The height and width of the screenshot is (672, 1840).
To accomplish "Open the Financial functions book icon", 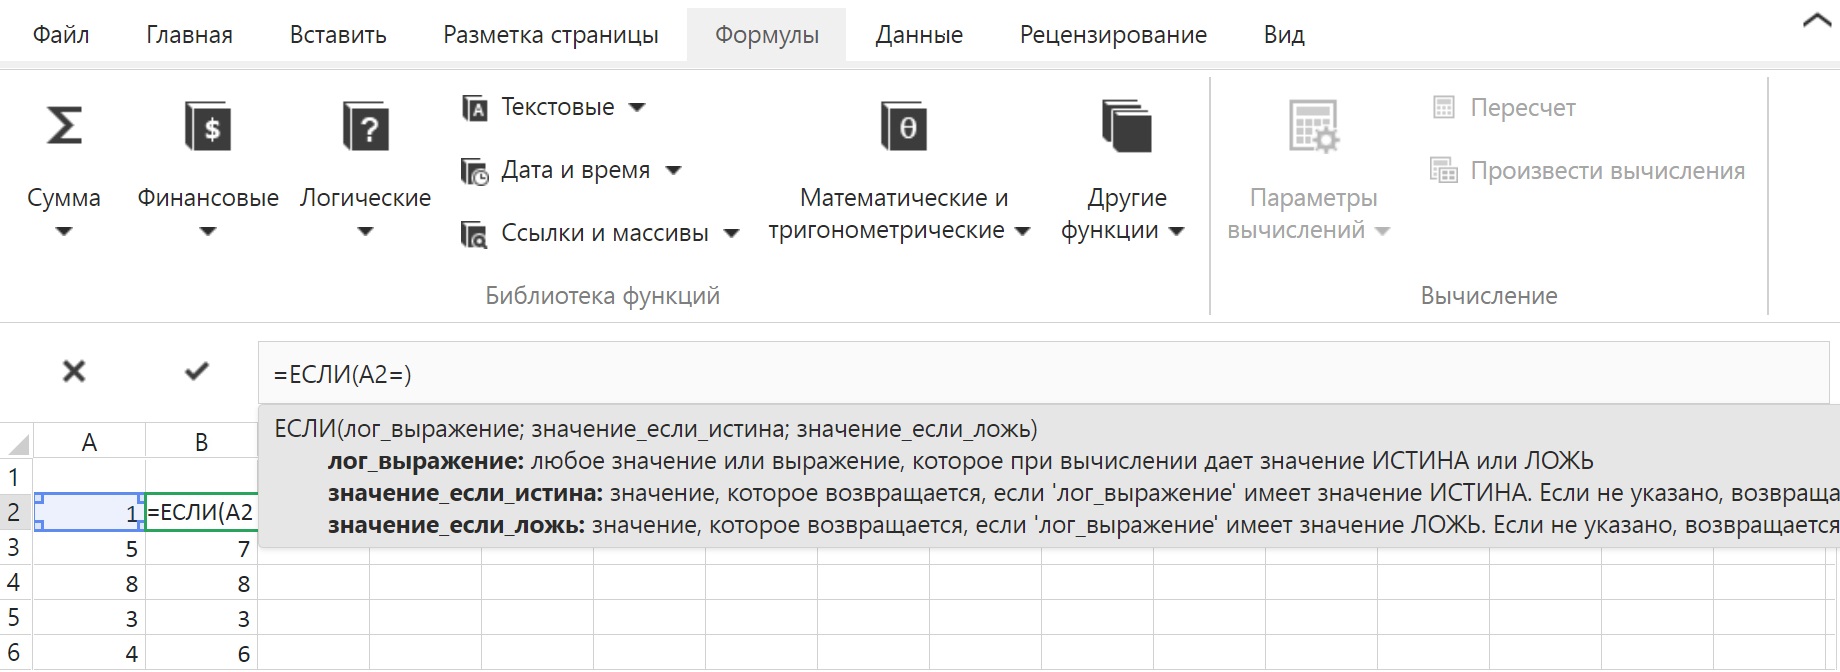I will tap(208, 126).
